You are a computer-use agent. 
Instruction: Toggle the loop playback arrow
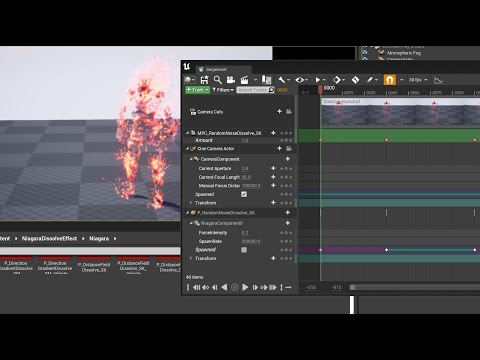click(x=289, y=287)
